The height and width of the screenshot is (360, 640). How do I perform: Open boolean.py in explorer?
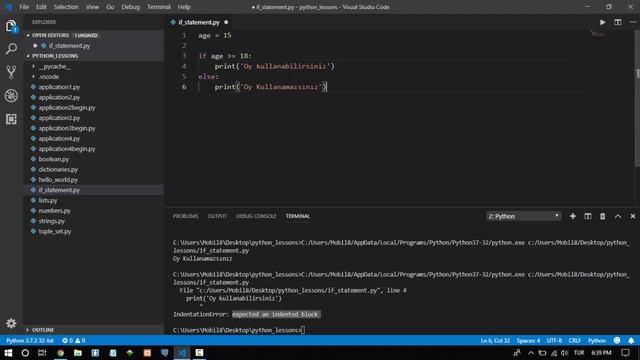point(54,159)
